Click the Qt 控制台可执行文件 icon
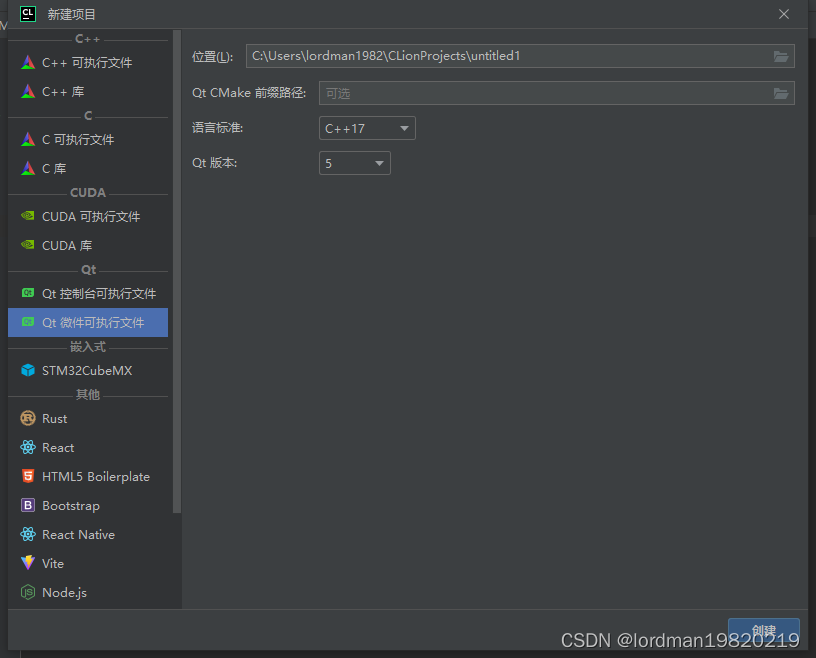The width and height of the screenshot is (816, 658). click(28, 293)
